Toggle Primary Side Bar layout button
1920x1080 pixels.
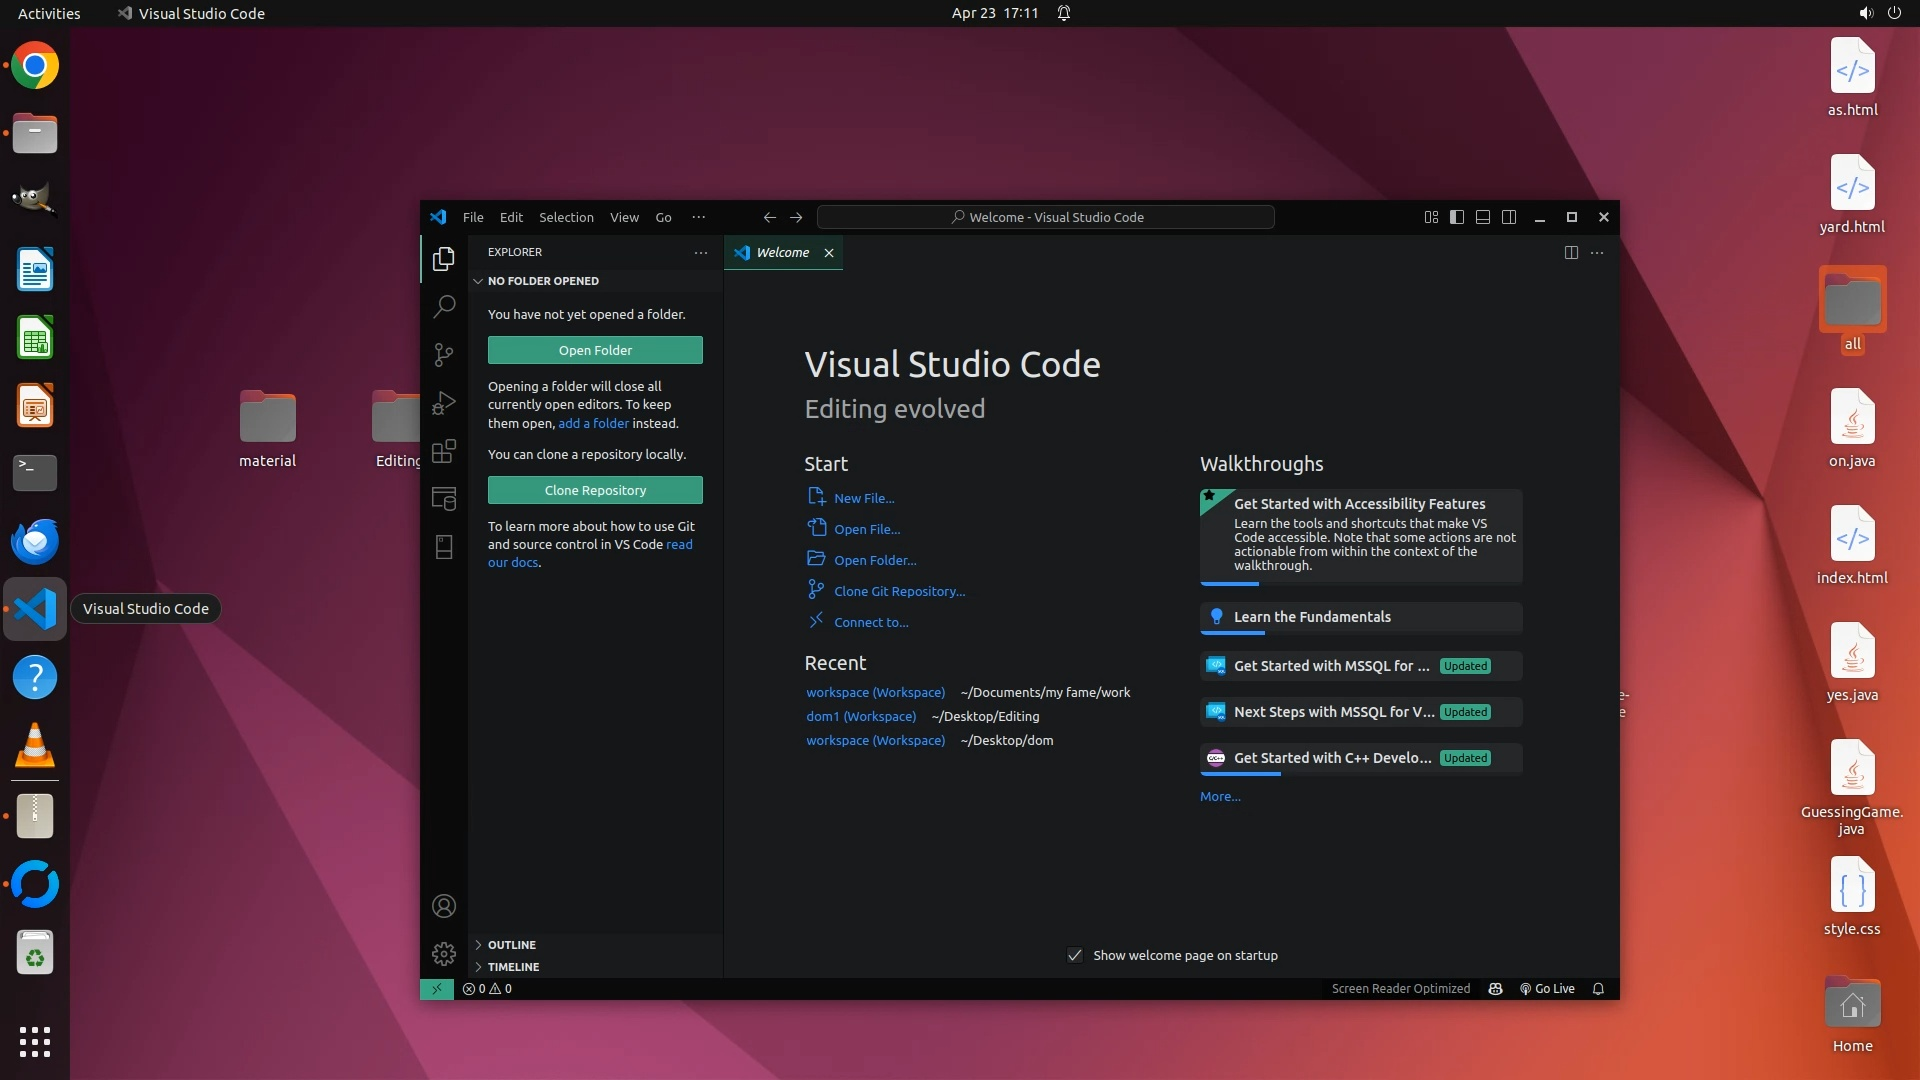pyautogui.click(x=1457, y=217)
